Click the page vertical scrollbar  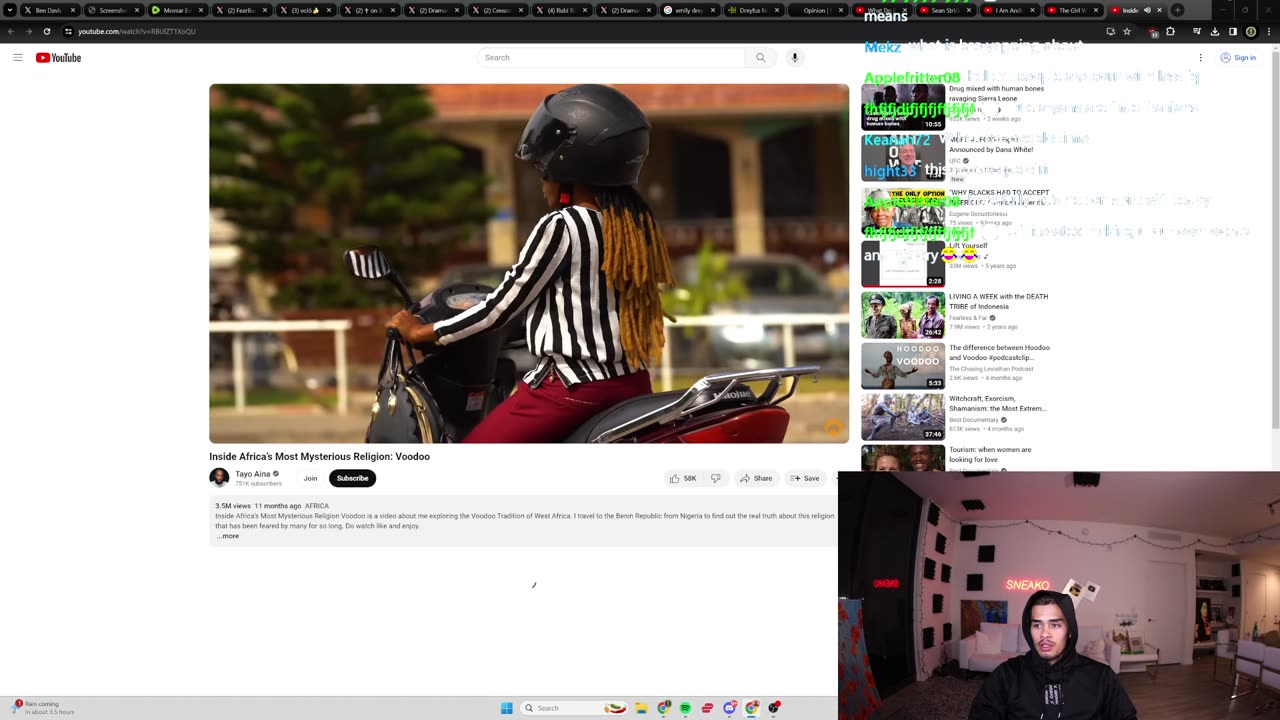[x=1275, y=239]
